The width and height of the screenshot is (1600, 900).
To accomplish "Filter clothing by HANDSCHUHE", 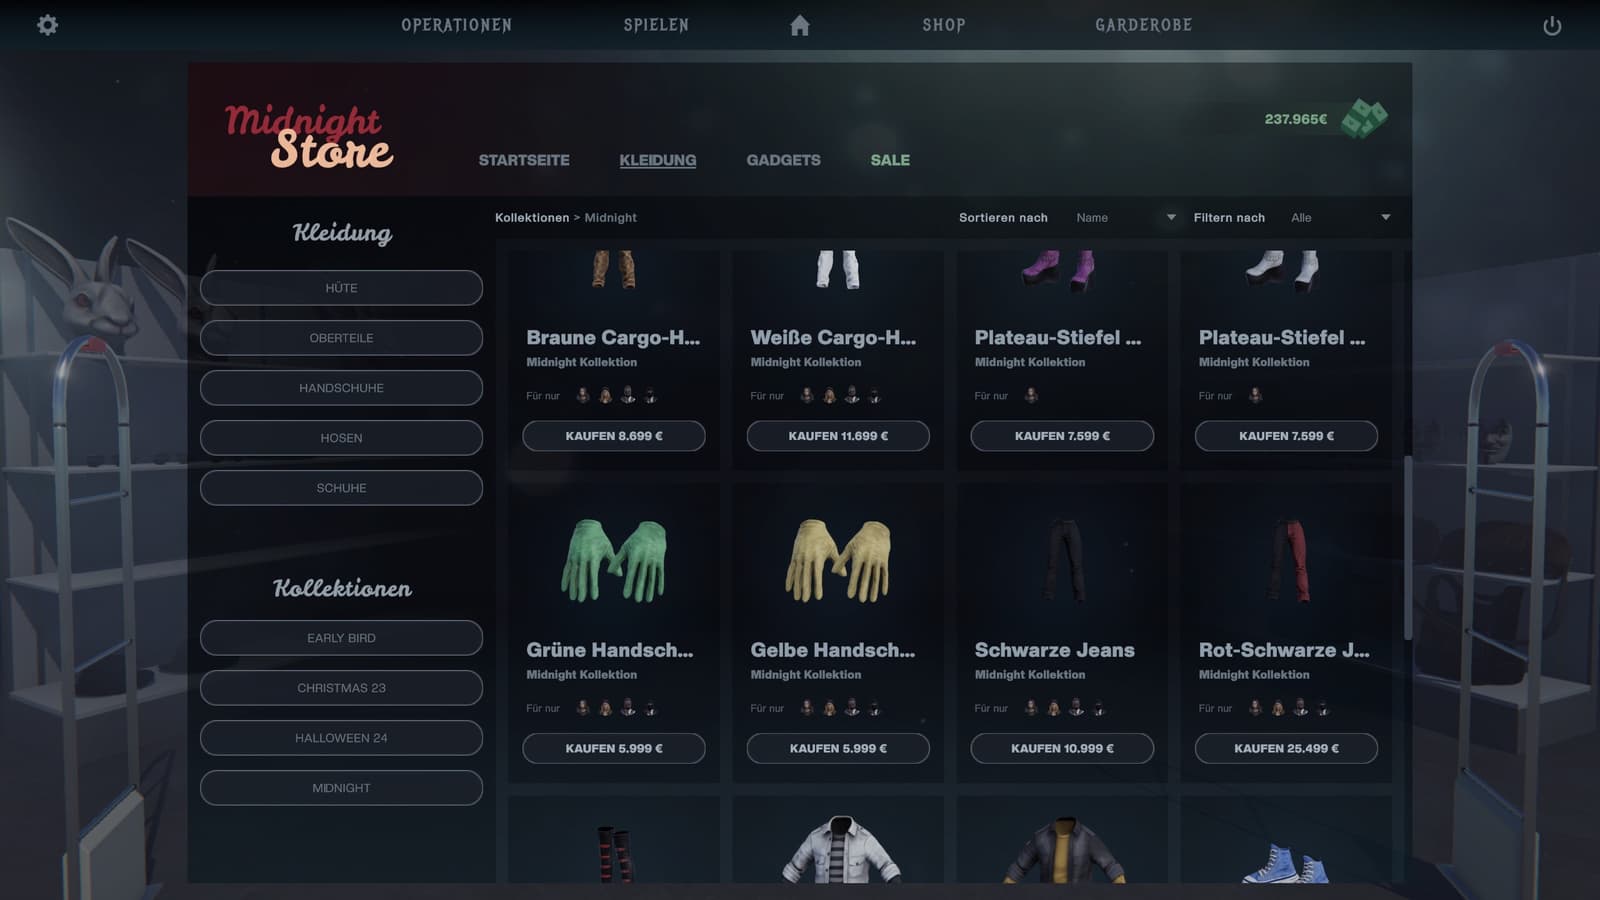I will pos(341,388).
